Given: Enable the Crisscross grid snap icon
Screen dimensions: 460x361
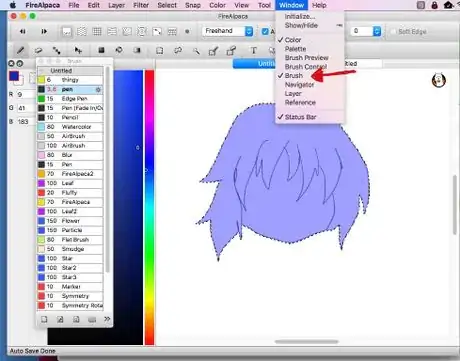Looking at the screenshot, I should tap(97, 32).
